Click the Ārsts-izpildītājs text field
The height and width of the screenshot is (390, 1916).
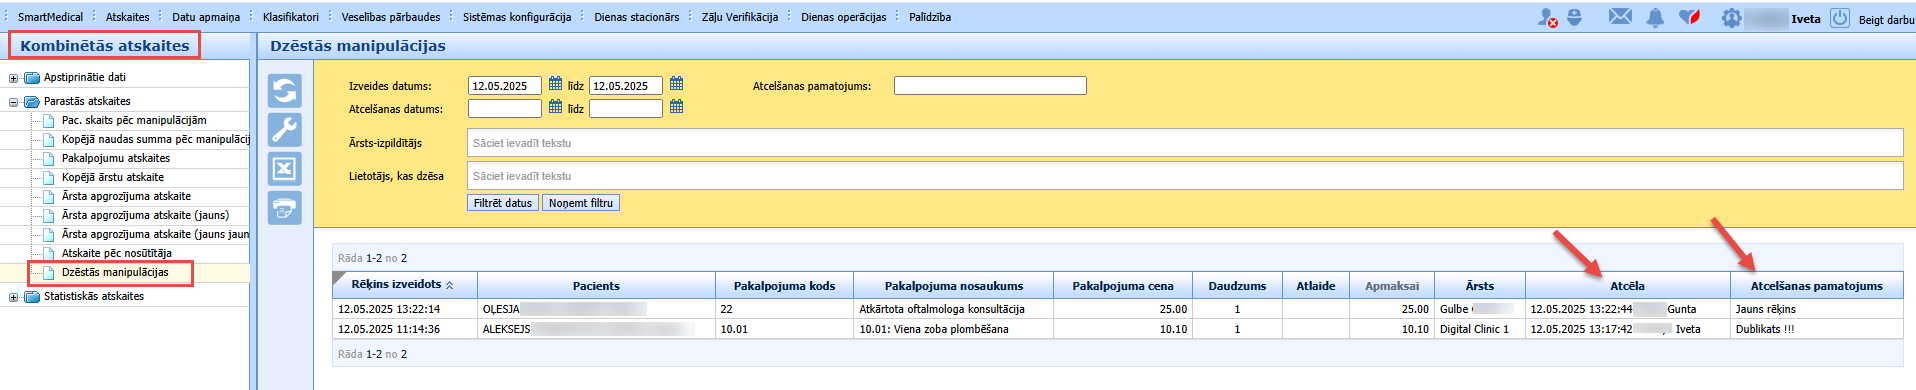pyautogui.click(x=1185, y=143)
